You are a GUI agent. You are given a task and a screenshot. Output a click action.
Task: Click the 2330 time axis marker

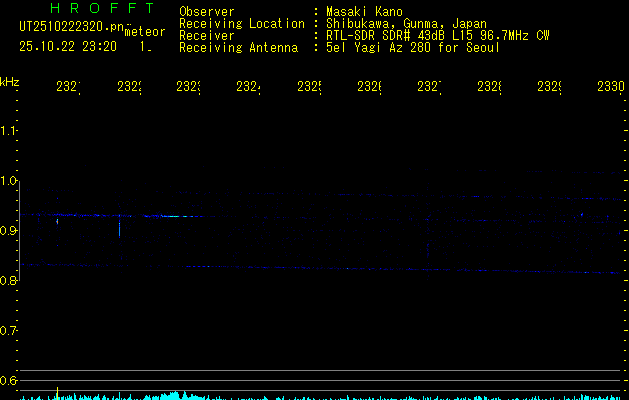tap(611, 87)
